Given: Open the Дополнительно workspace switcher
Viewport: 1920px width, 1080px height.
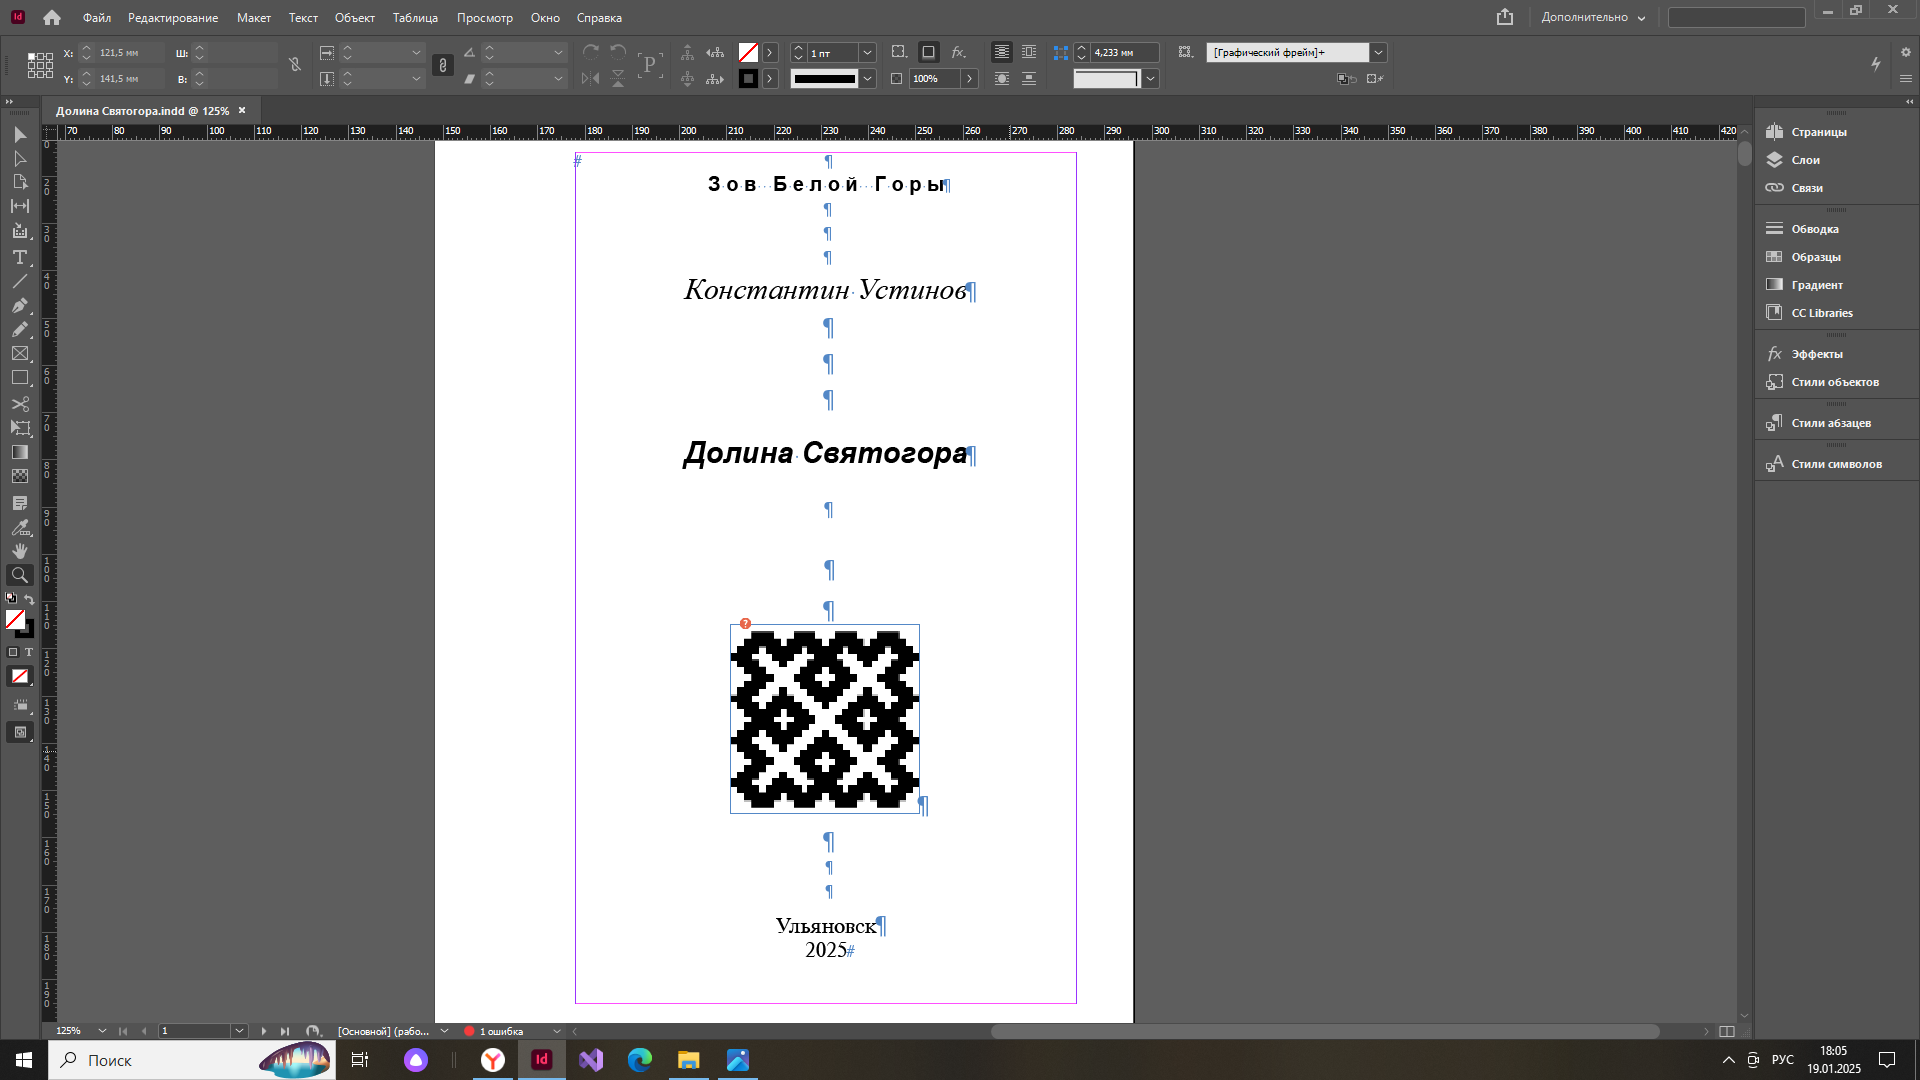Looking at the screenshot, I should pyautogui.click(x=1592, y=17).
